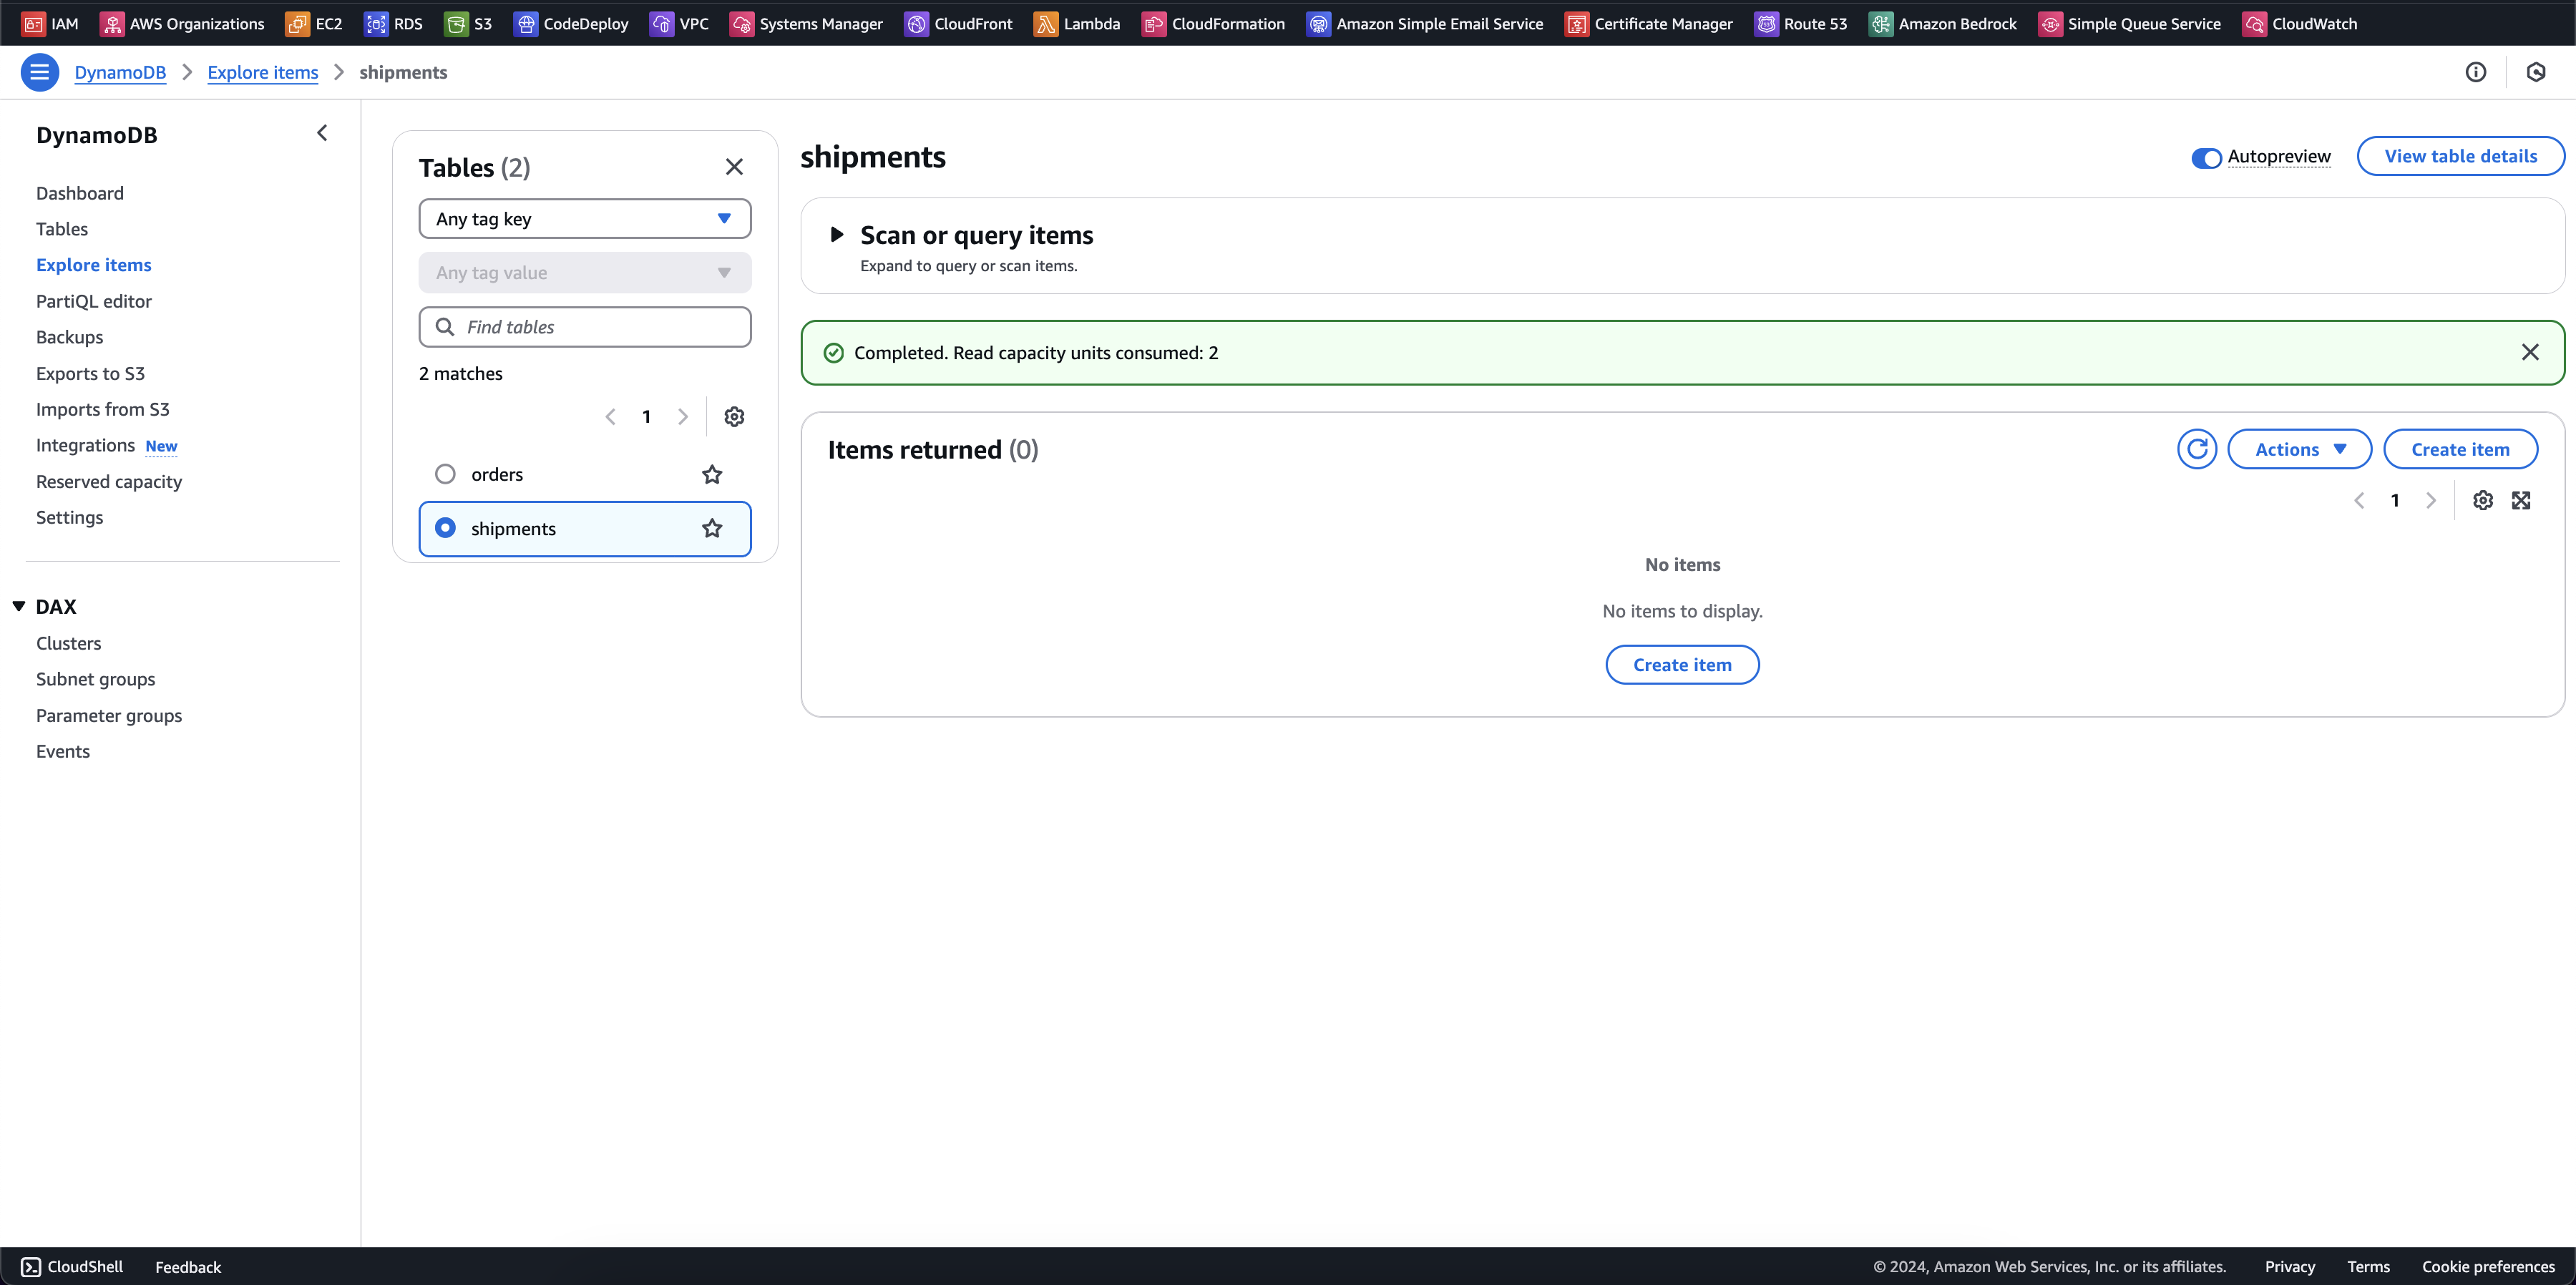Click the star favorite icon for orders
2576x1285 pixels.
tap(711, 475)
